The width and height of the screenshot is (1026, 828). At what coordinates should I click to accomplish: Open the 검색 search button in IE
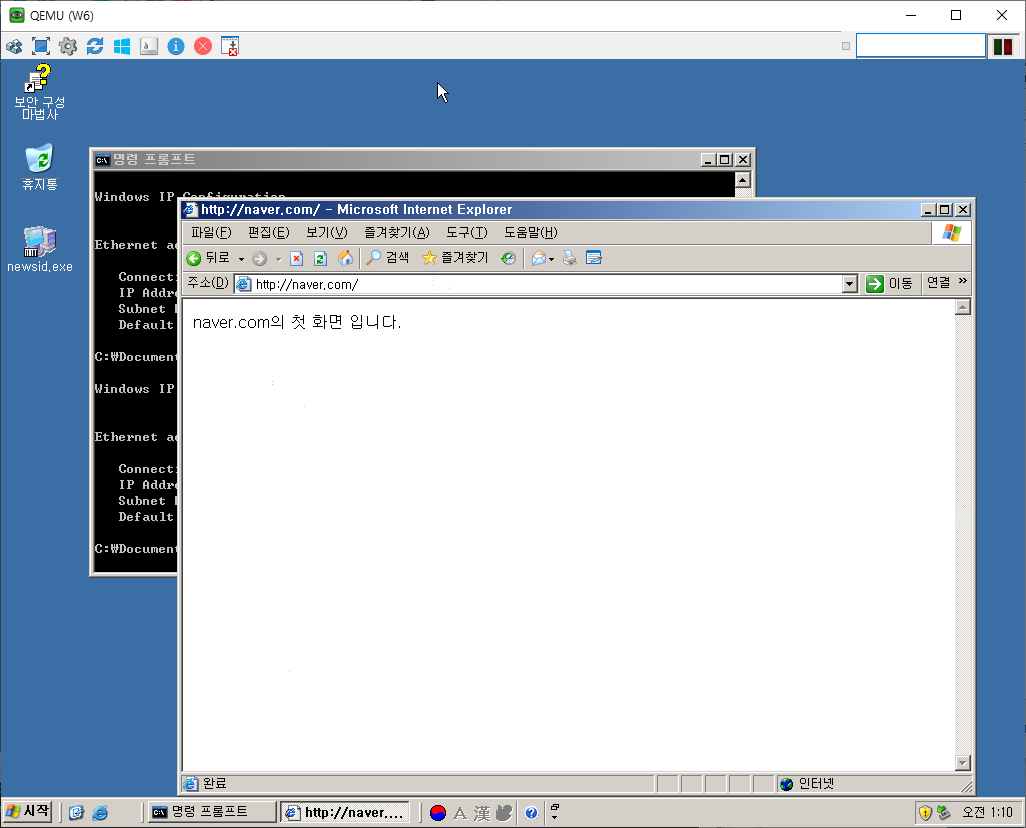pyautogui.click(x=387, y=259)
